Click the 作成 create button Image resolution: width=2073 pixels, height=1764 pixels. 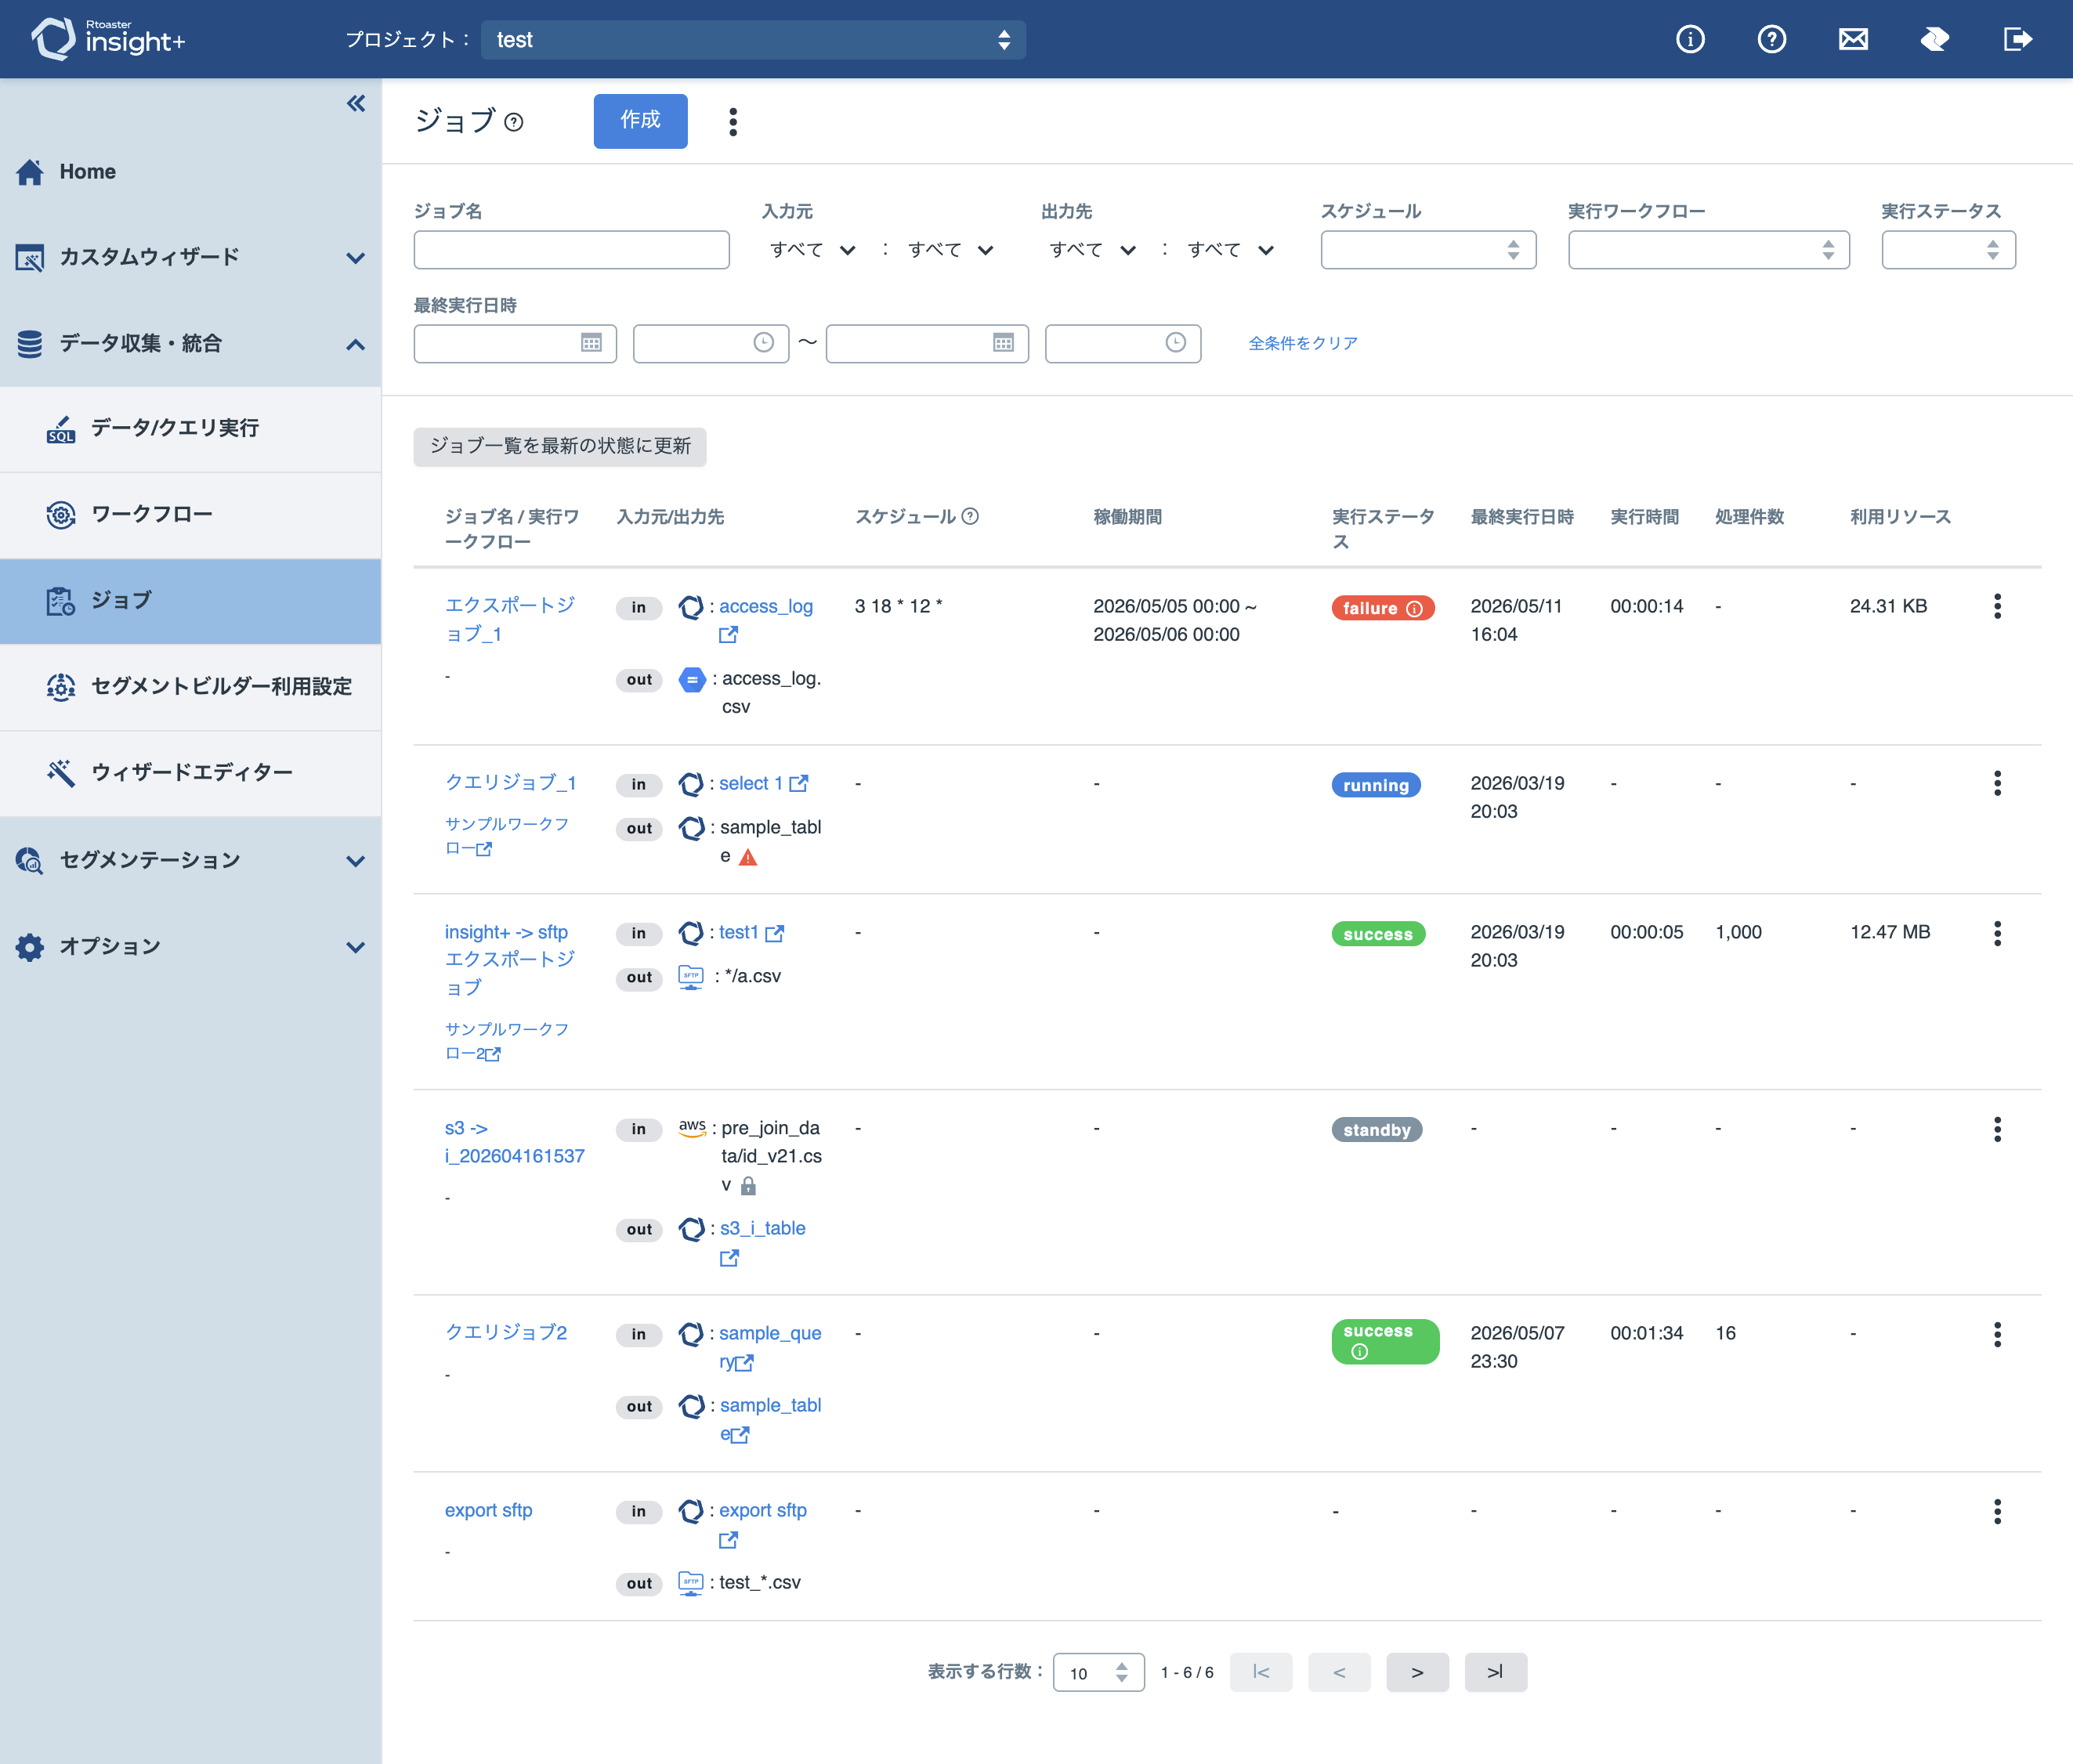point(640,121)
